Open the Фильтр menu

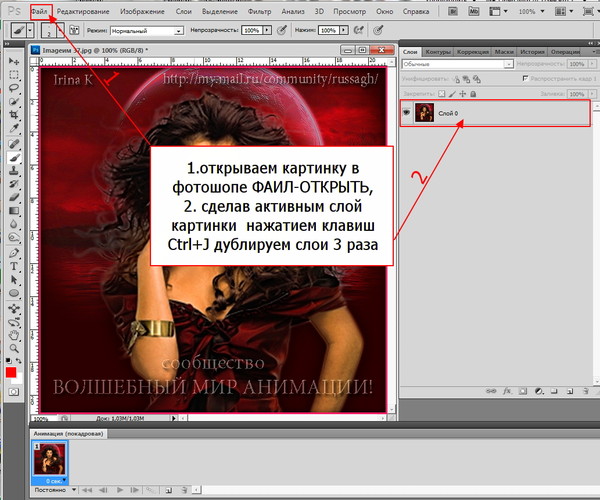(x=259, y=11)
